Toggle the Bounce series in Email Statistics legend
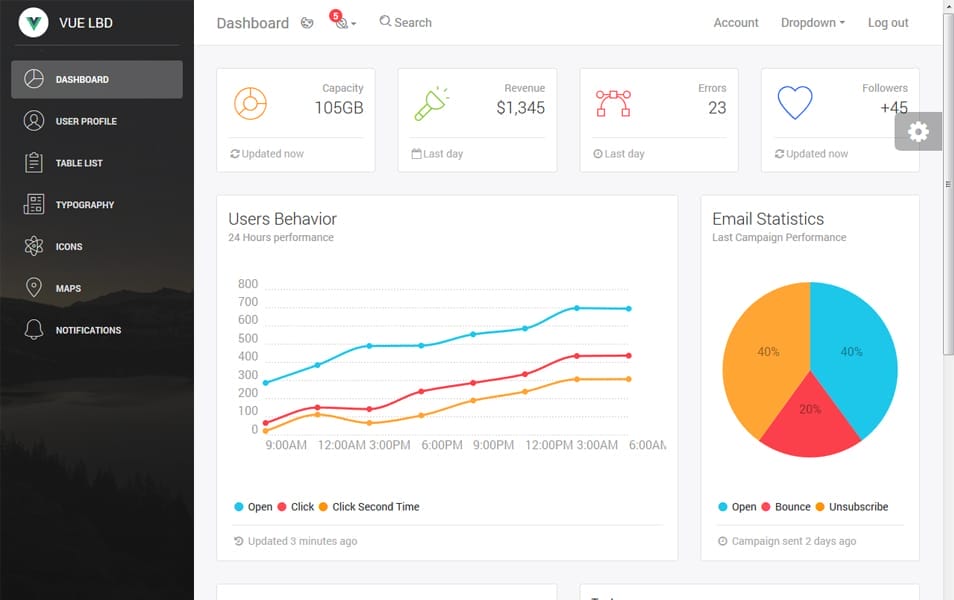954x600 pixels. (790, 507)
